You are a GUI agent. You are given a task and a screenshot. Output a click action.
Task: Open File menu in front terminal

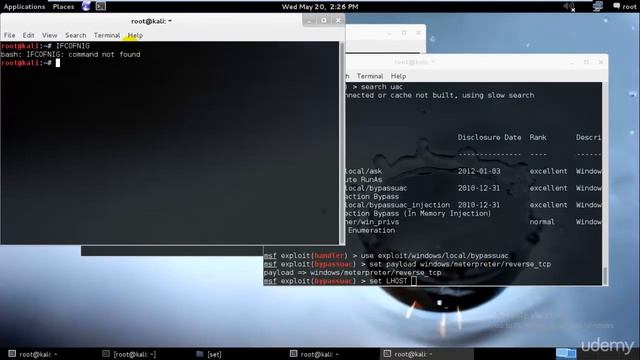pos(9,35)
